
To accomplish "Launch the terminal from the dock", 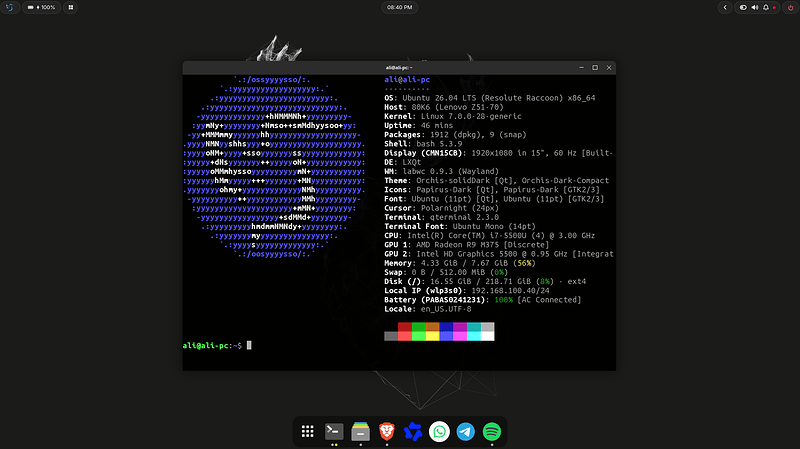I will click(x=334, y=432).
